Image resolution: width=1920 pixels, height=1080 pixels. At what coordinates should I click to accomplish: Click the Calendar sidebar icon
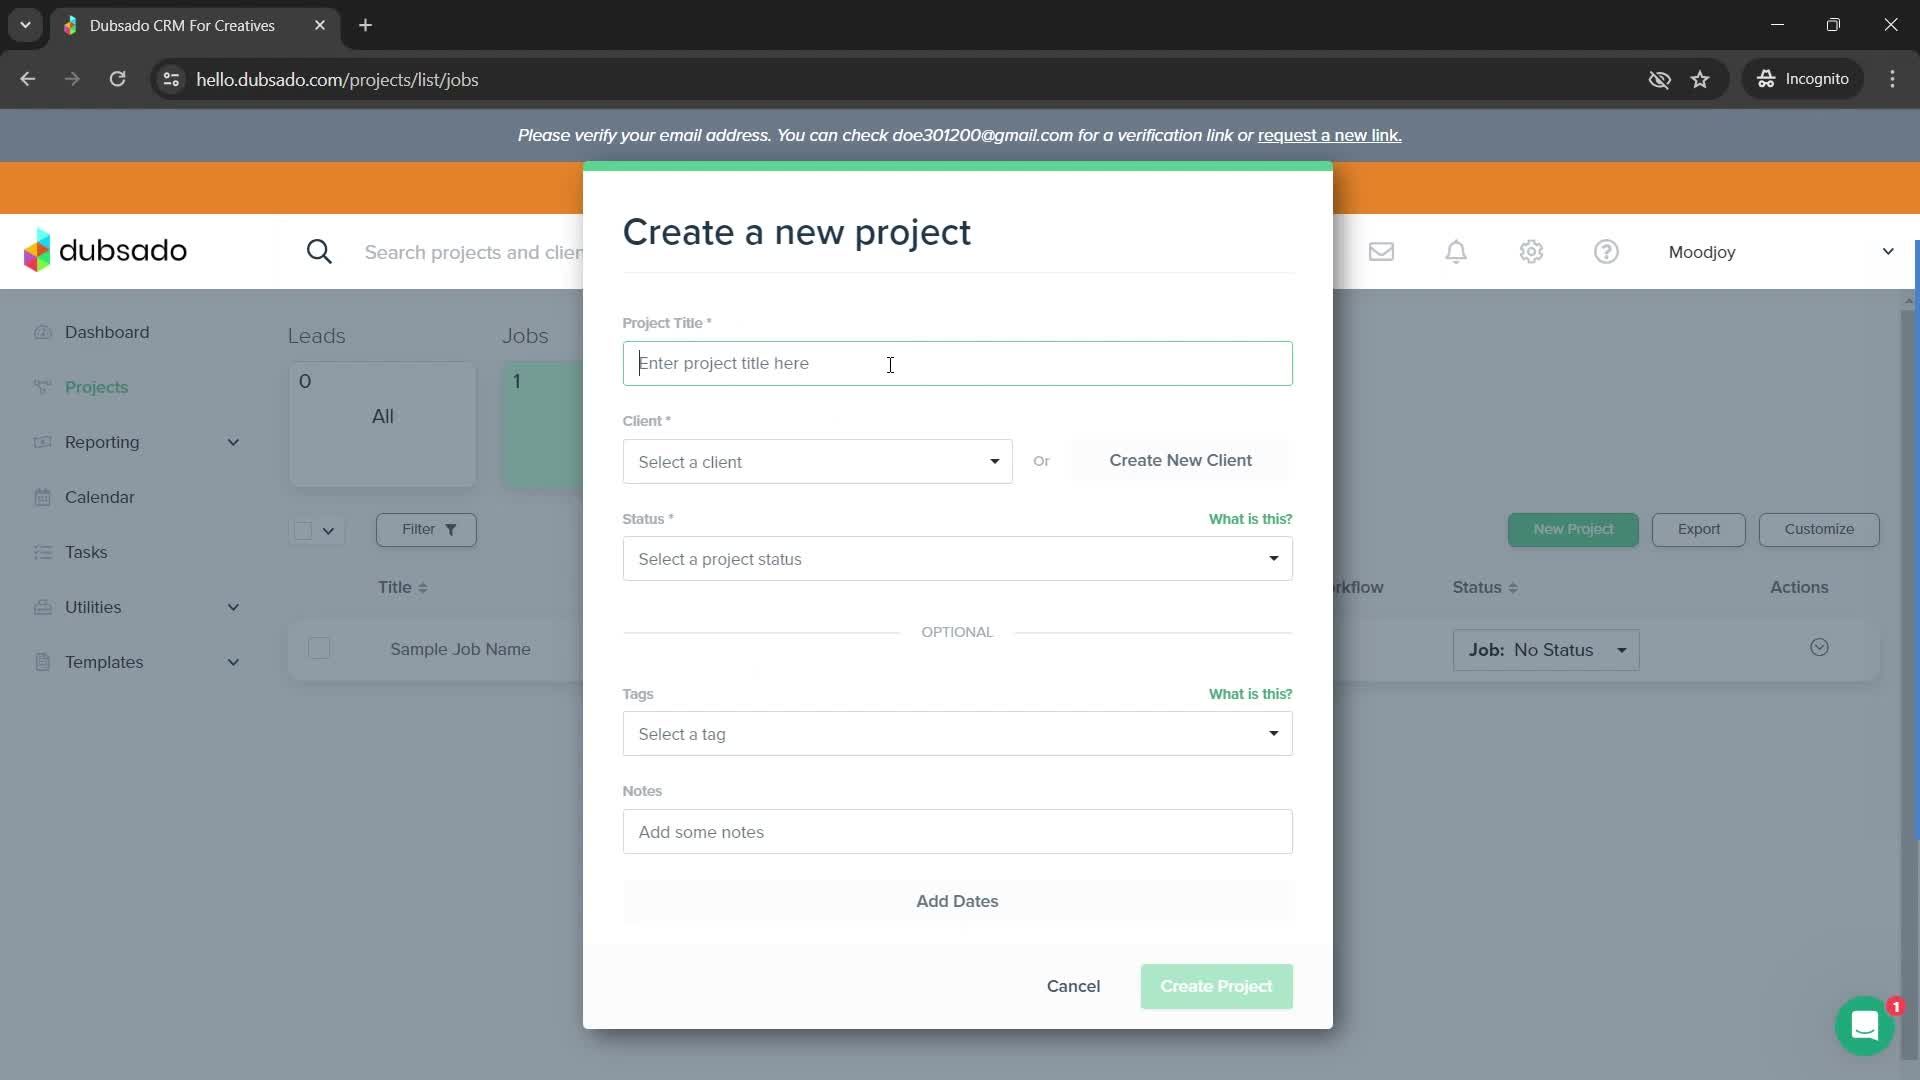42,497
